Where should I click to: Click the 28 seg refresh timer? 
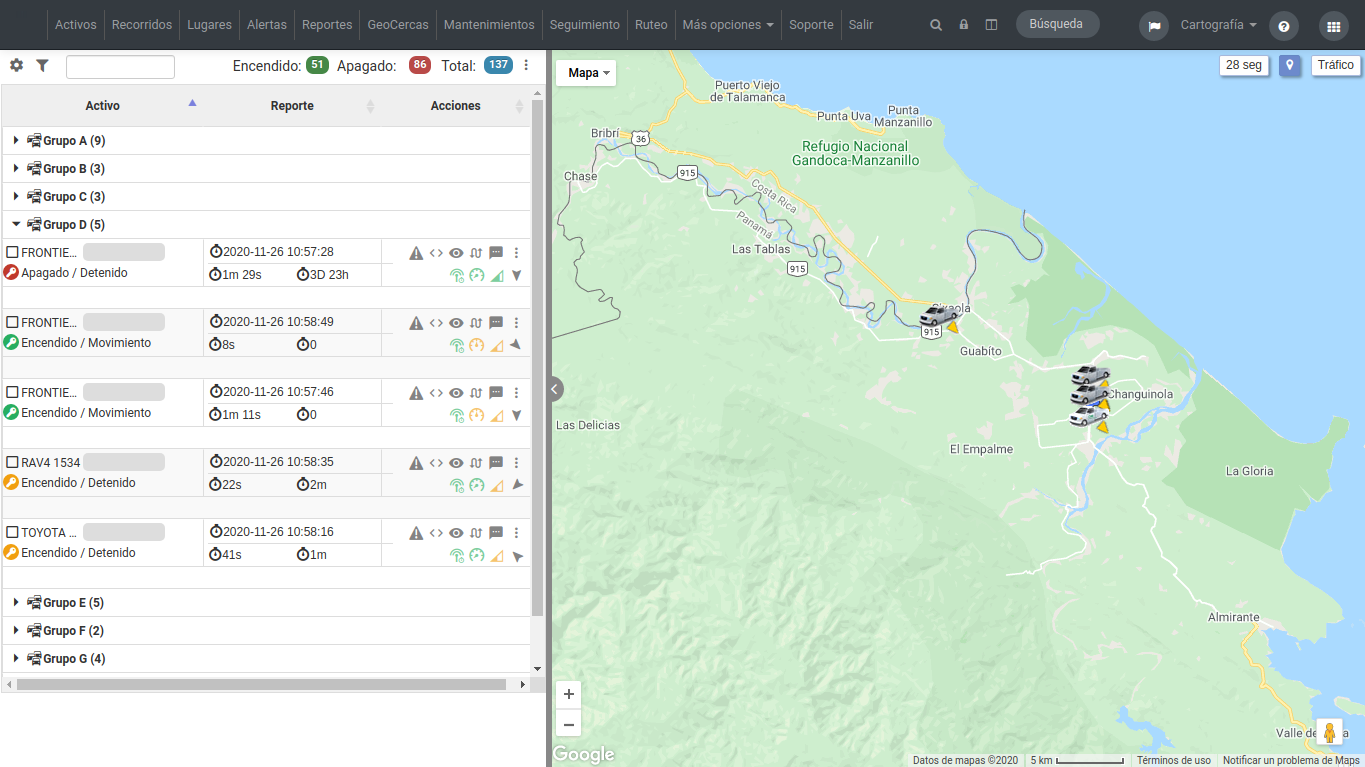(x=1244, y=65)
